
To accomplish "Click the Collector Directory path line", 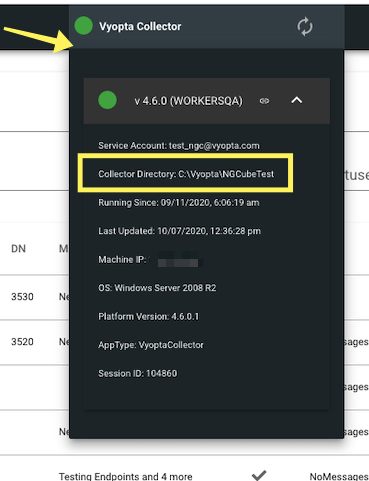I will click(186, 174).
